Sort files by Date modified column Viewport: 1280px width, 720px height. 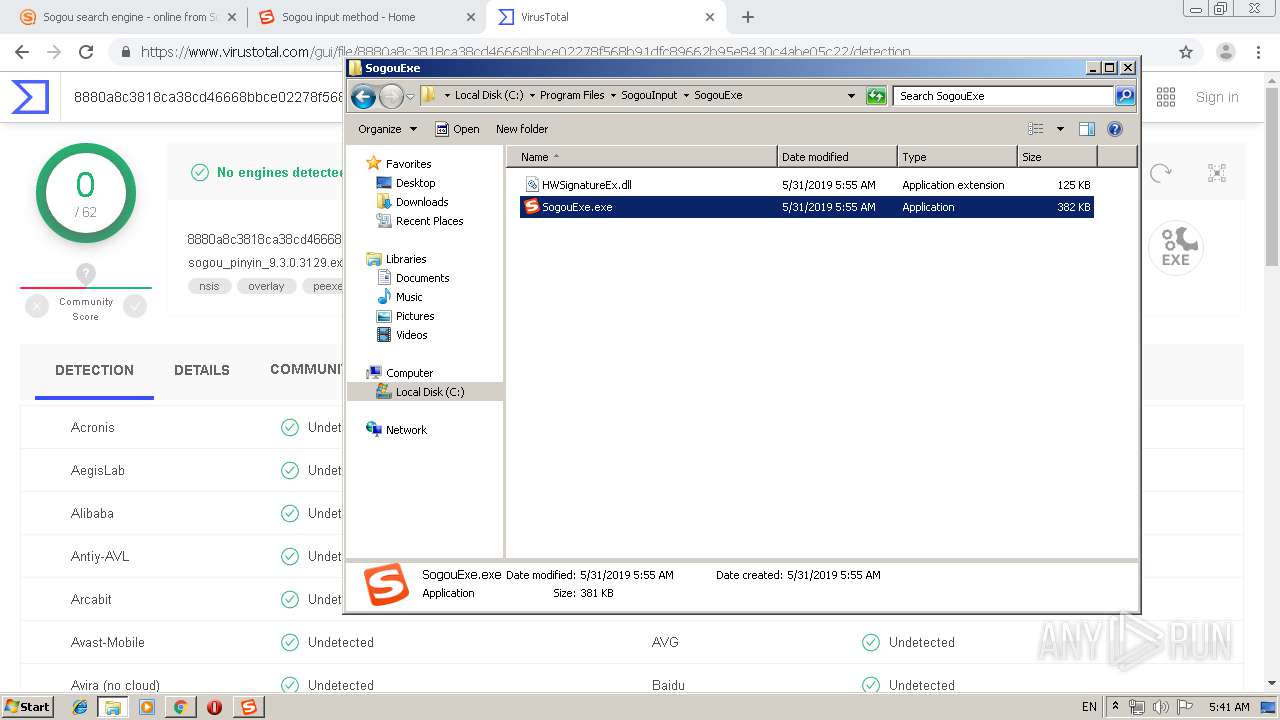click(x=837, y=157)
